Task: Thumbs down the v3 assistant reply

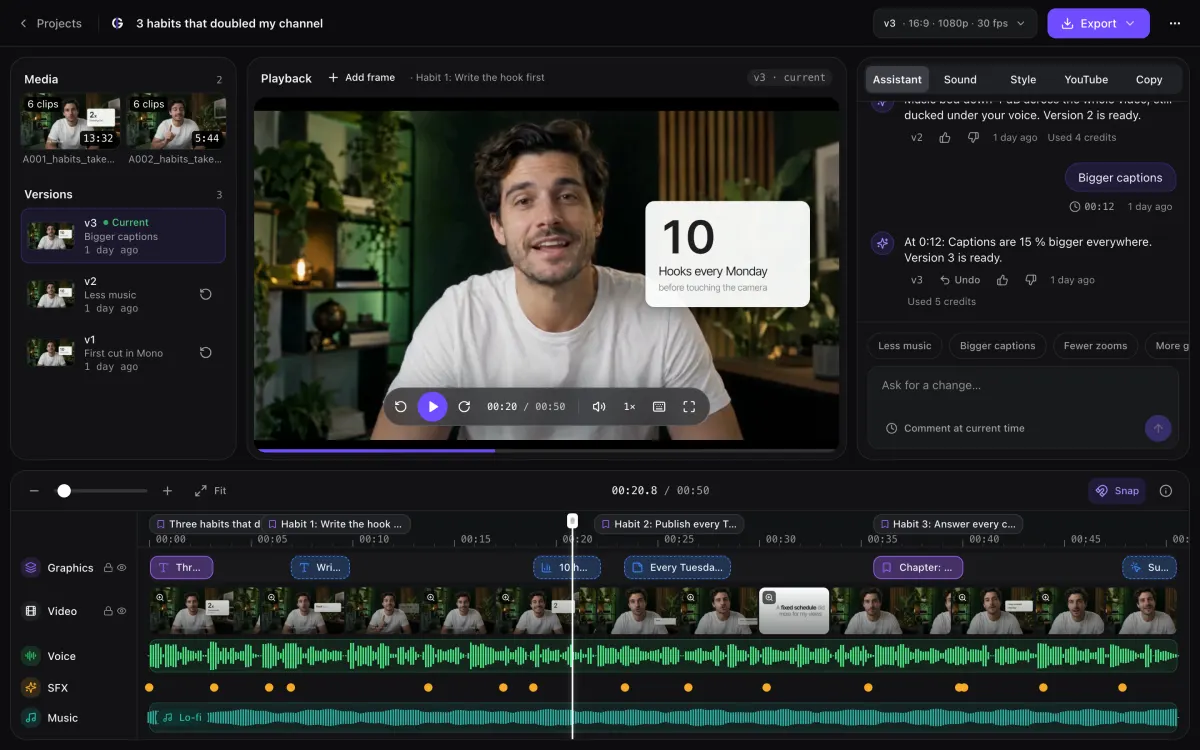Action: pyautogui.click(x=1031, y=280)
